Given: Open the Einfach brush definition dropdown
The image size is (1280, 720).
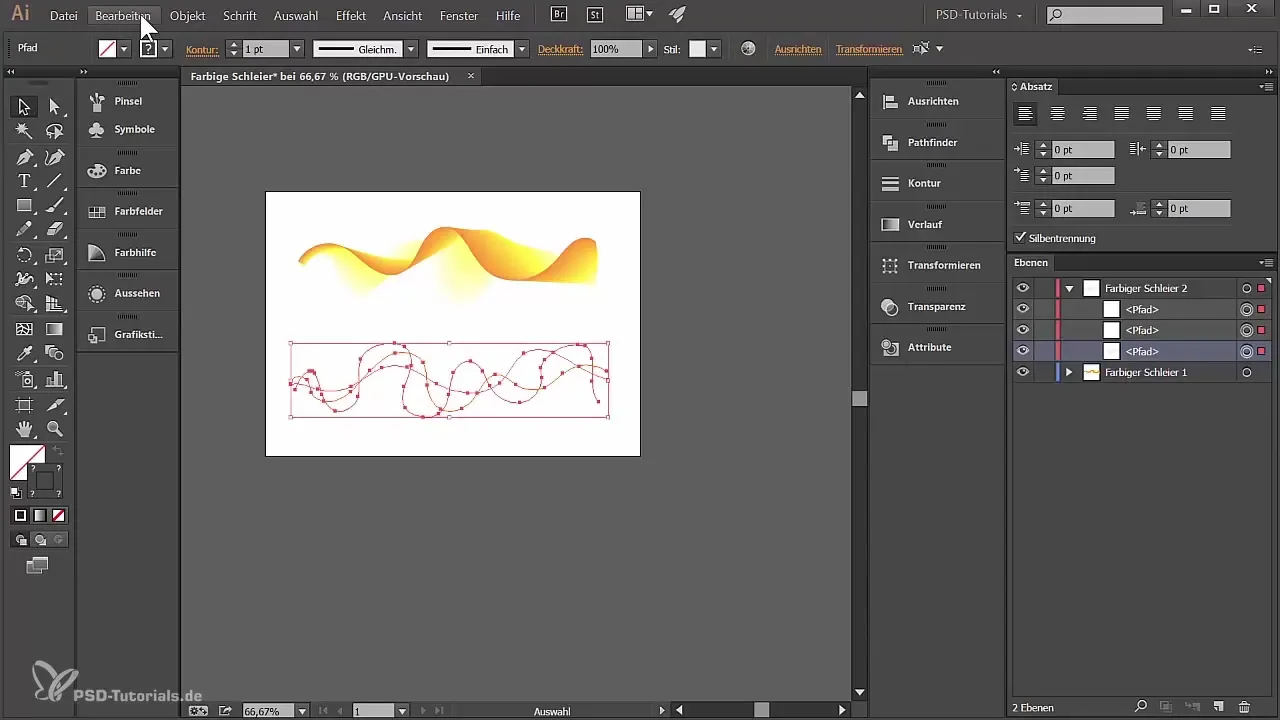Looking at the screenshot, I should (522, 49).
